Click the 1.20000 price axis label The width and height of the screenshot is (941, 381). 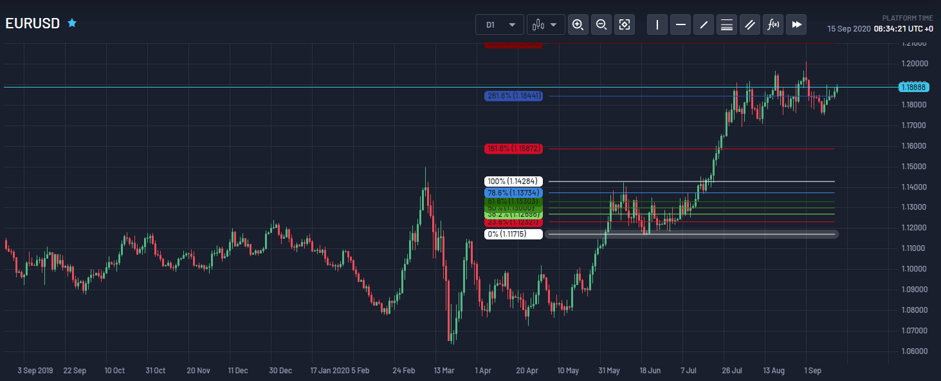pos(915,64)
